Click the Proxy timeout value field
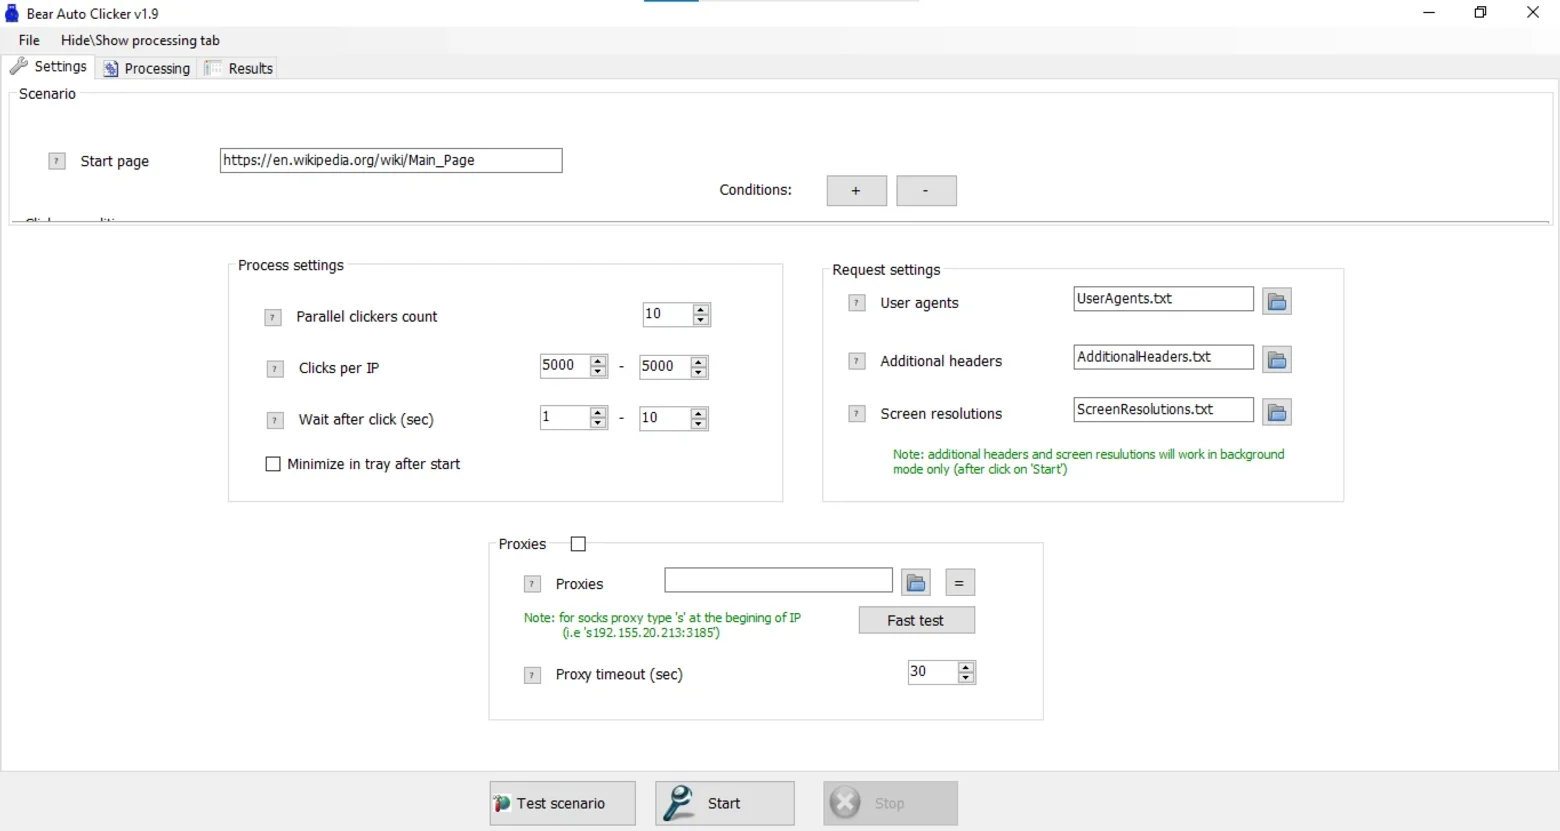 pyautogui.click(x=932, y=672)
